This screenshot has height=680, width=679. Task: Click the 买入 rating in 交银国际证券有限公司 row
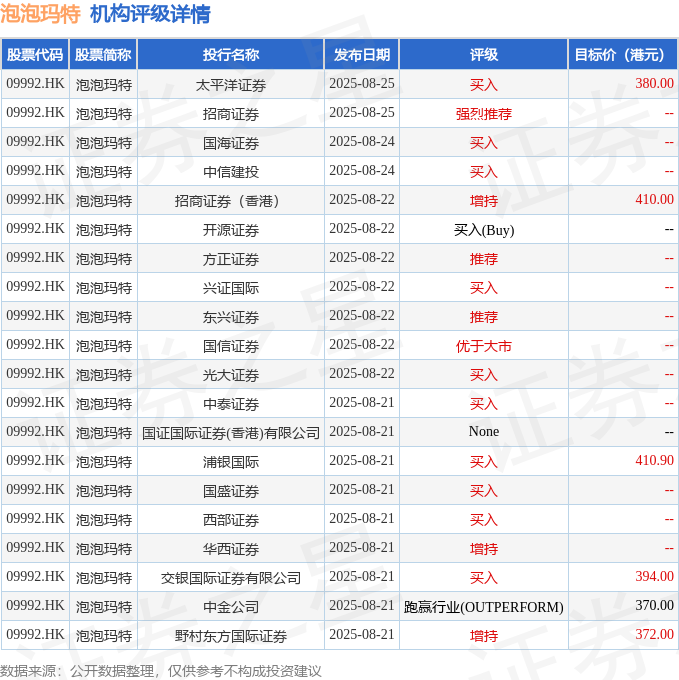(483, 578)
